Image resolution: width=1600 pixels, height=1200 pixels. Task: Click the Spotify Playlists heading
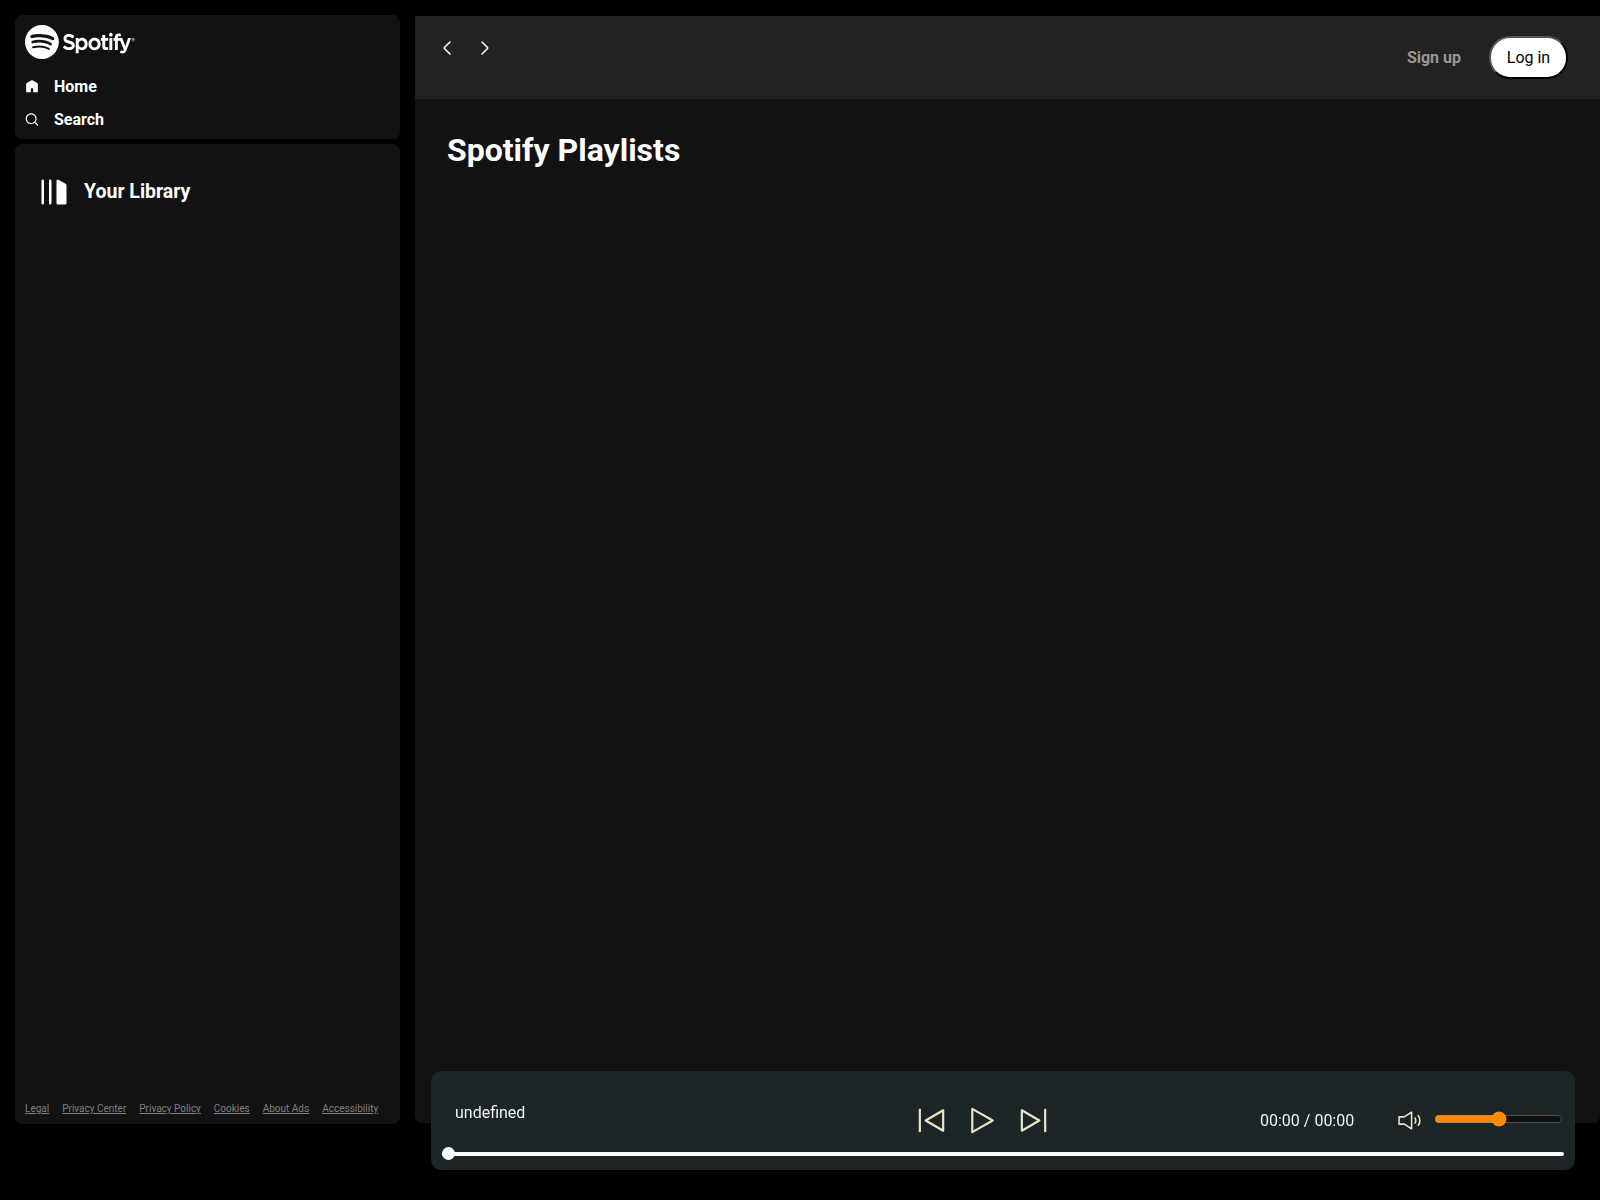pos(563,150)
